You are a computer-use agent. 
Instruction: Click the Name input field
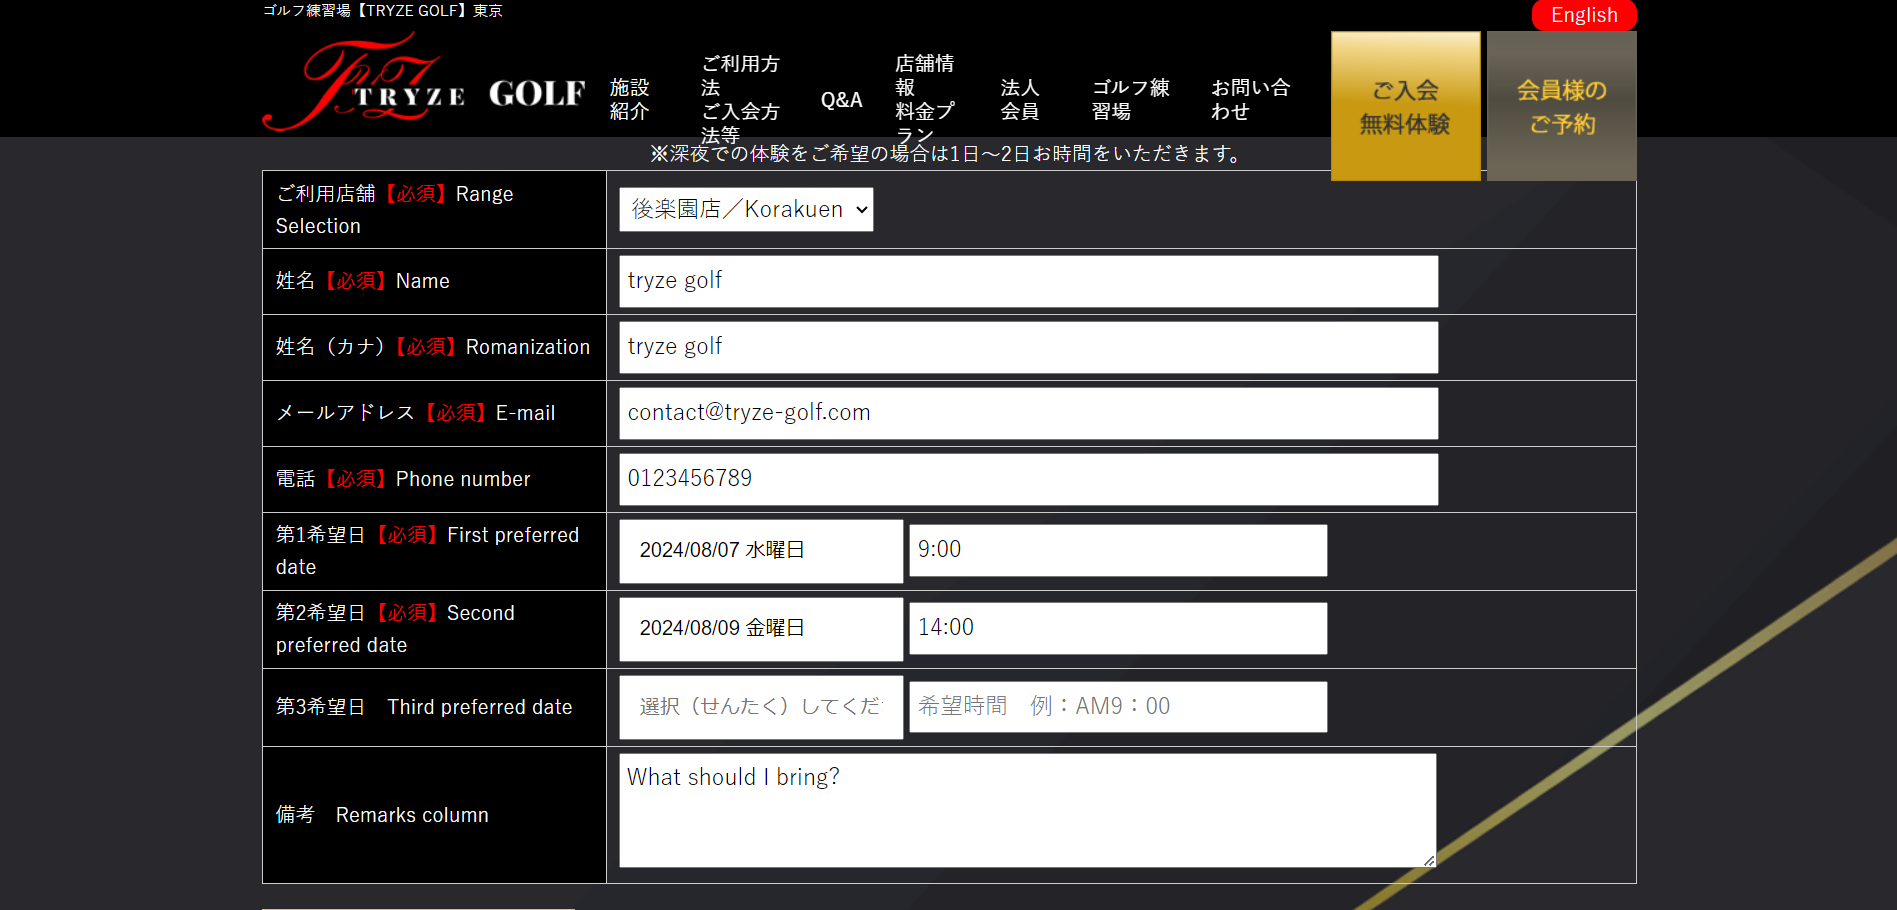click(x=1029, y=281)
